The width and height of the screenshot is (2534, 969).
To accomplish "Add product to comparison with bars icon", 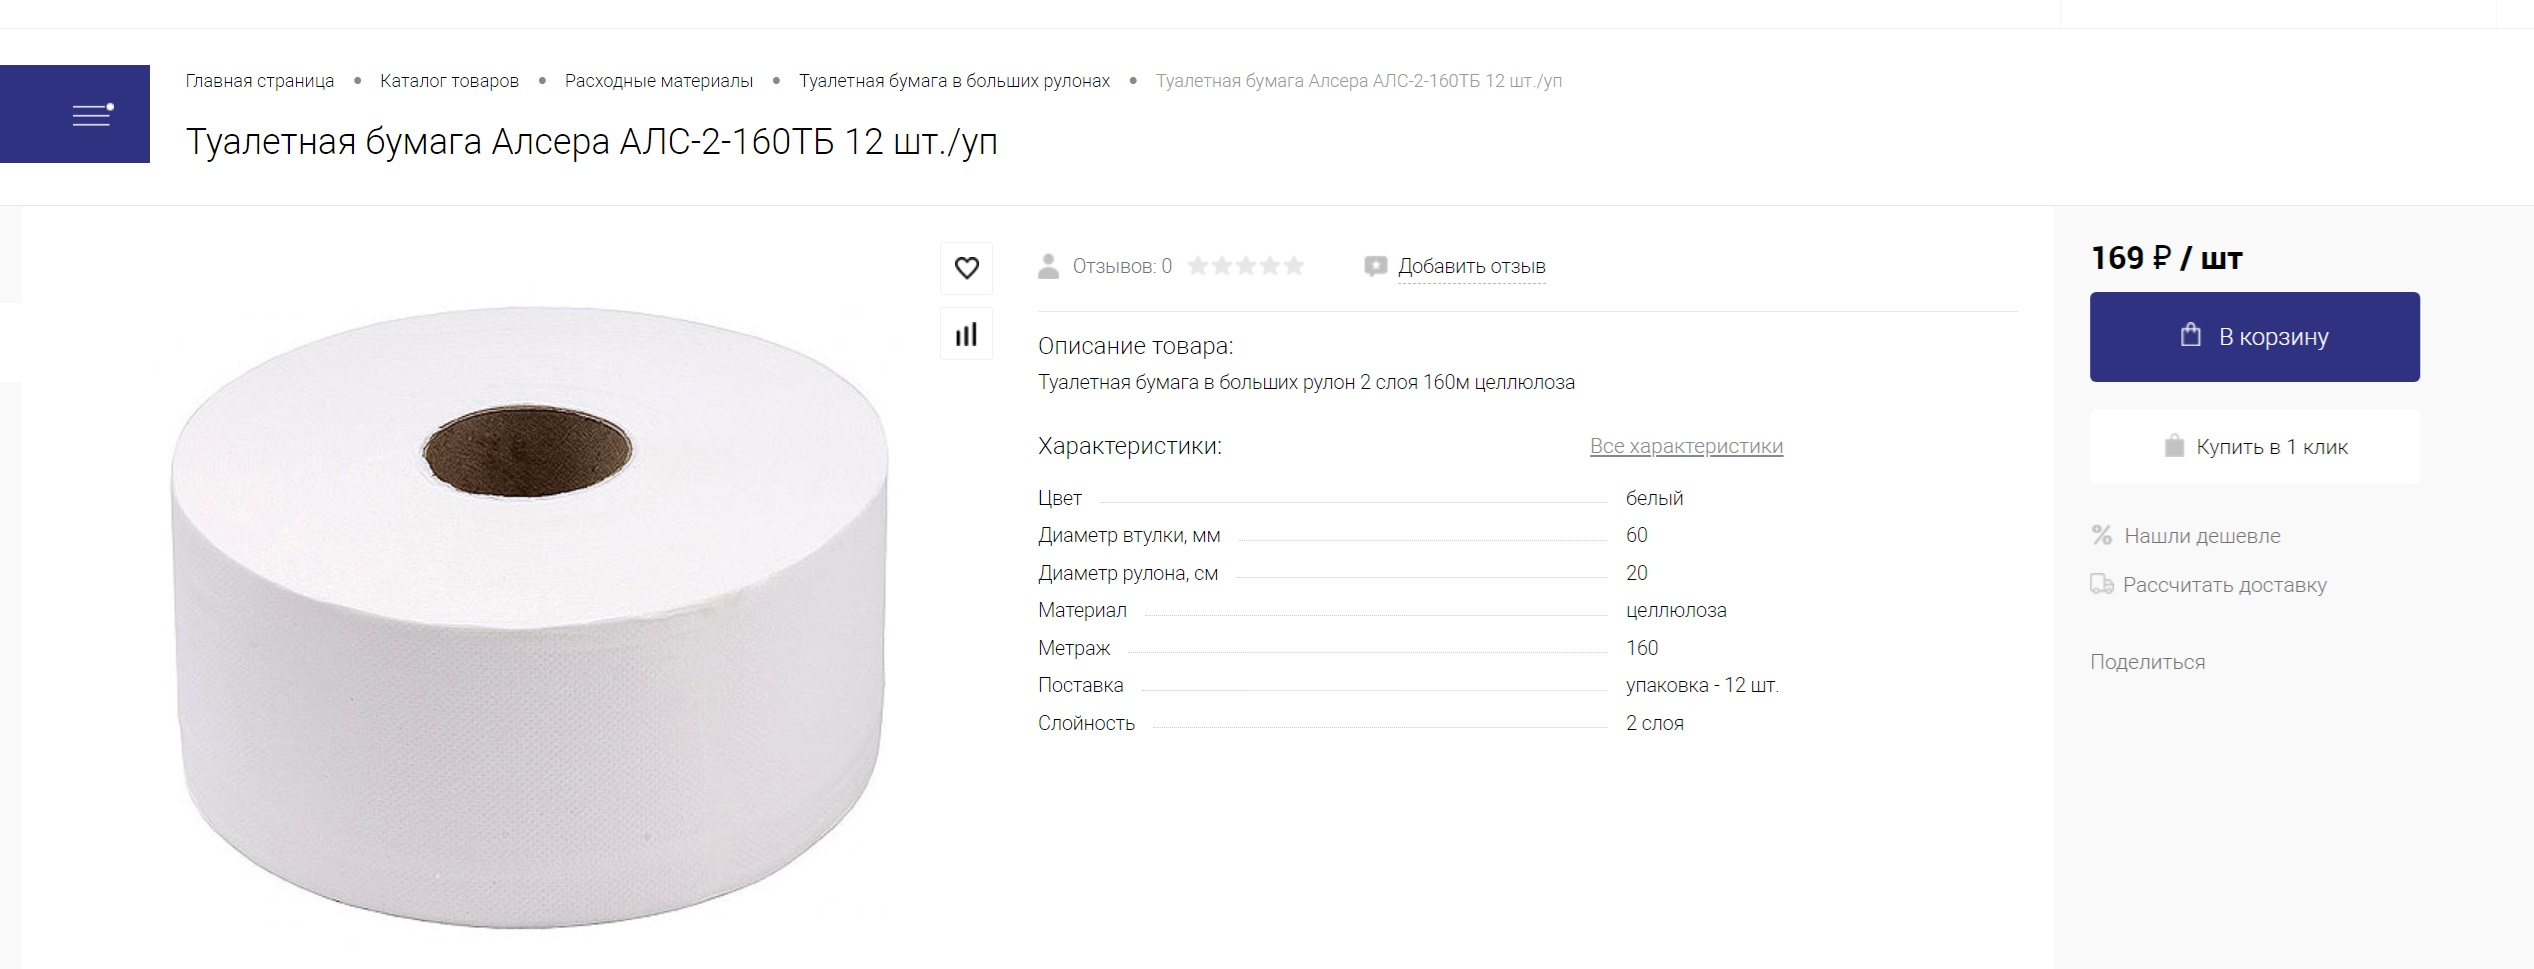I will (966, 334).
